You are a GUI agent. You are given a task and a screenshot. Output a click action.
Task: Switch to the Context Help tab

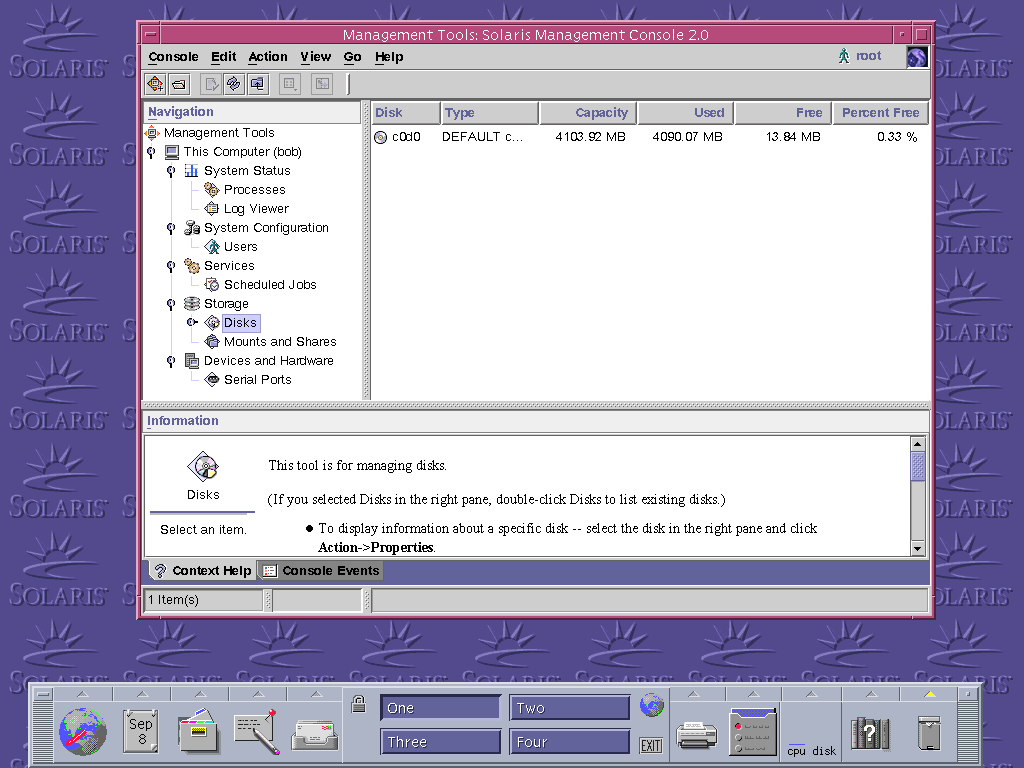coord(202,571)
